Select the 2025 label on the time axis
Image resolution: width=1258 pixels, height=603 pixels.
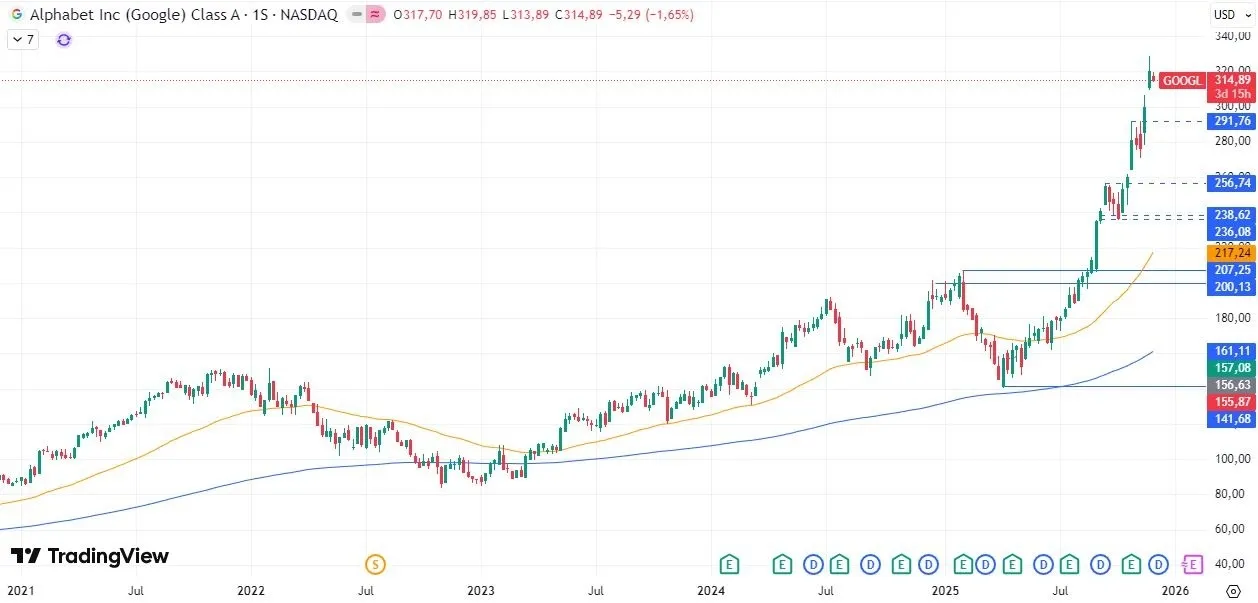pyautogui.click(x=944, y=591)
